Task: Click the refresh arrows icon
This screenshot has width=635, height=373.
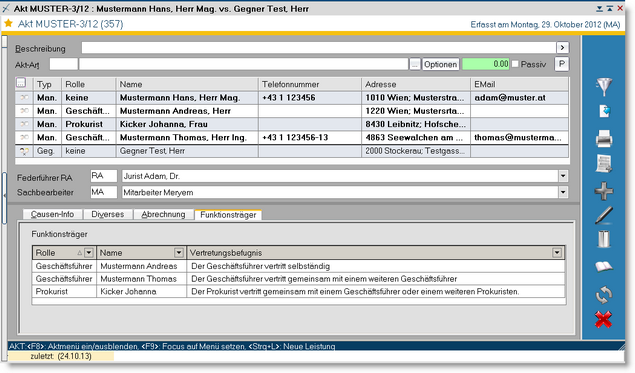Action: pyautogui.click(x=604, y=294)
